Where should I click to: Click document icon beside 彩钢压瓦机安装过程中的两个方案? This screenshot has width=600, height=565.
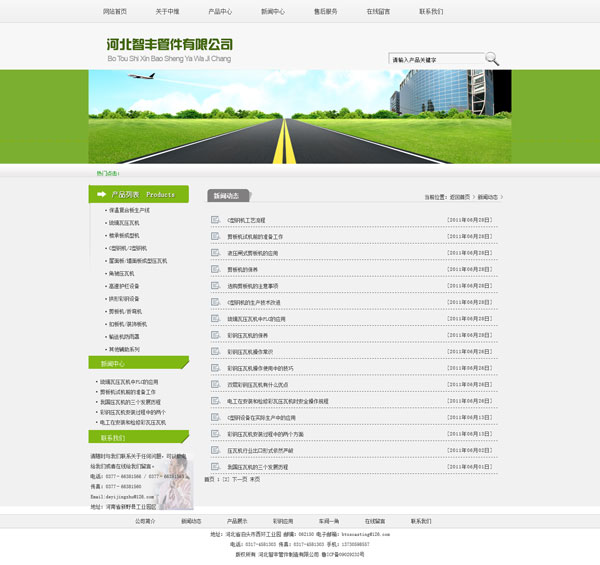(215, 433)
